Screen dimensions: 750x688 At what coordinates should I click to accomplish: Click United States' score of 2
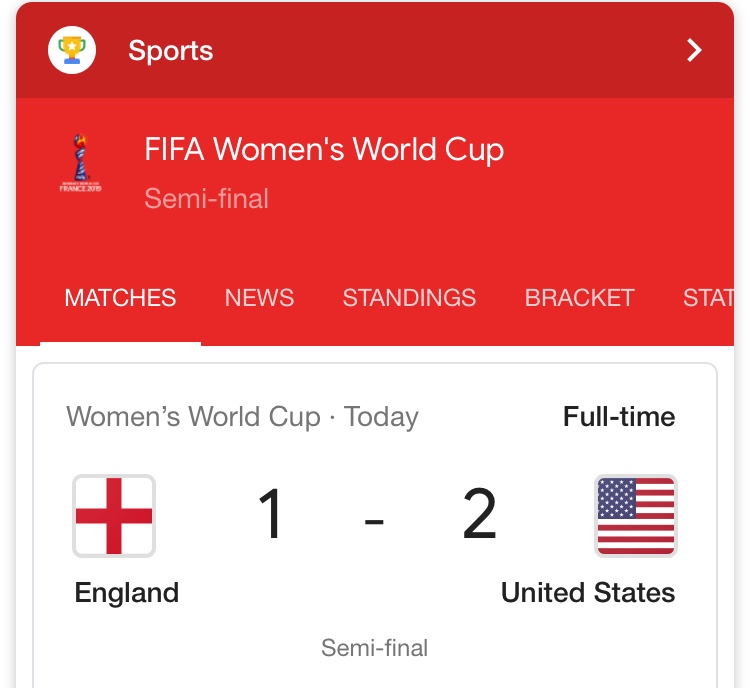pyautogui.click(x=479, y=513)
